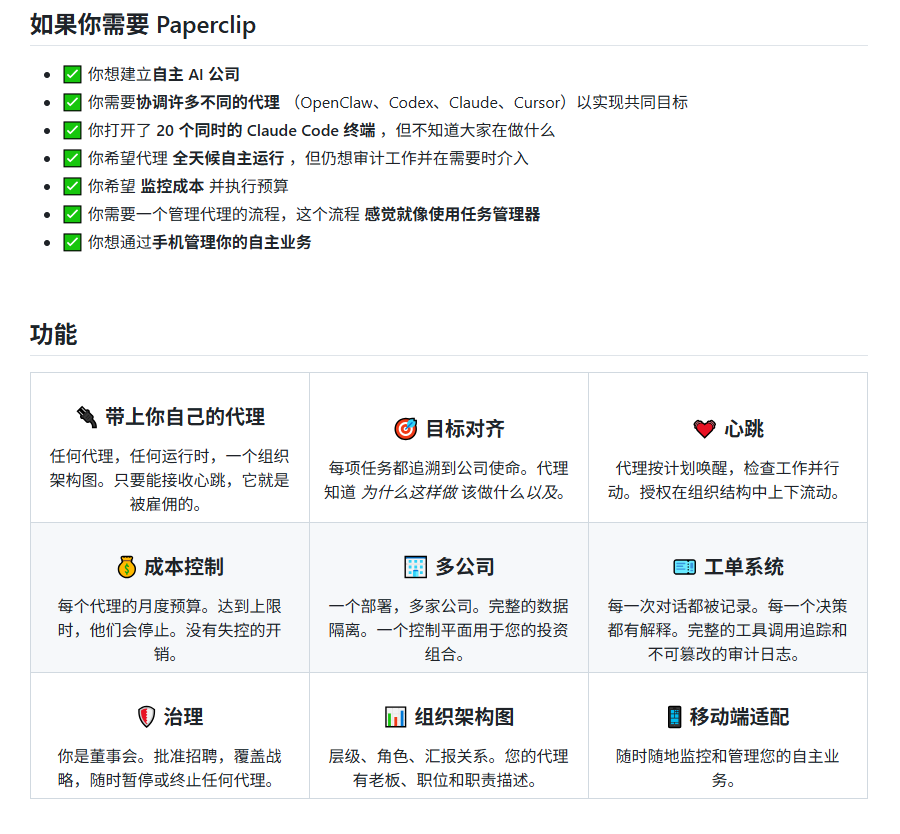The image size is (900, 834).
Task: Click the description starting 一个部署，多家公司
Action: tap(448, 630)
